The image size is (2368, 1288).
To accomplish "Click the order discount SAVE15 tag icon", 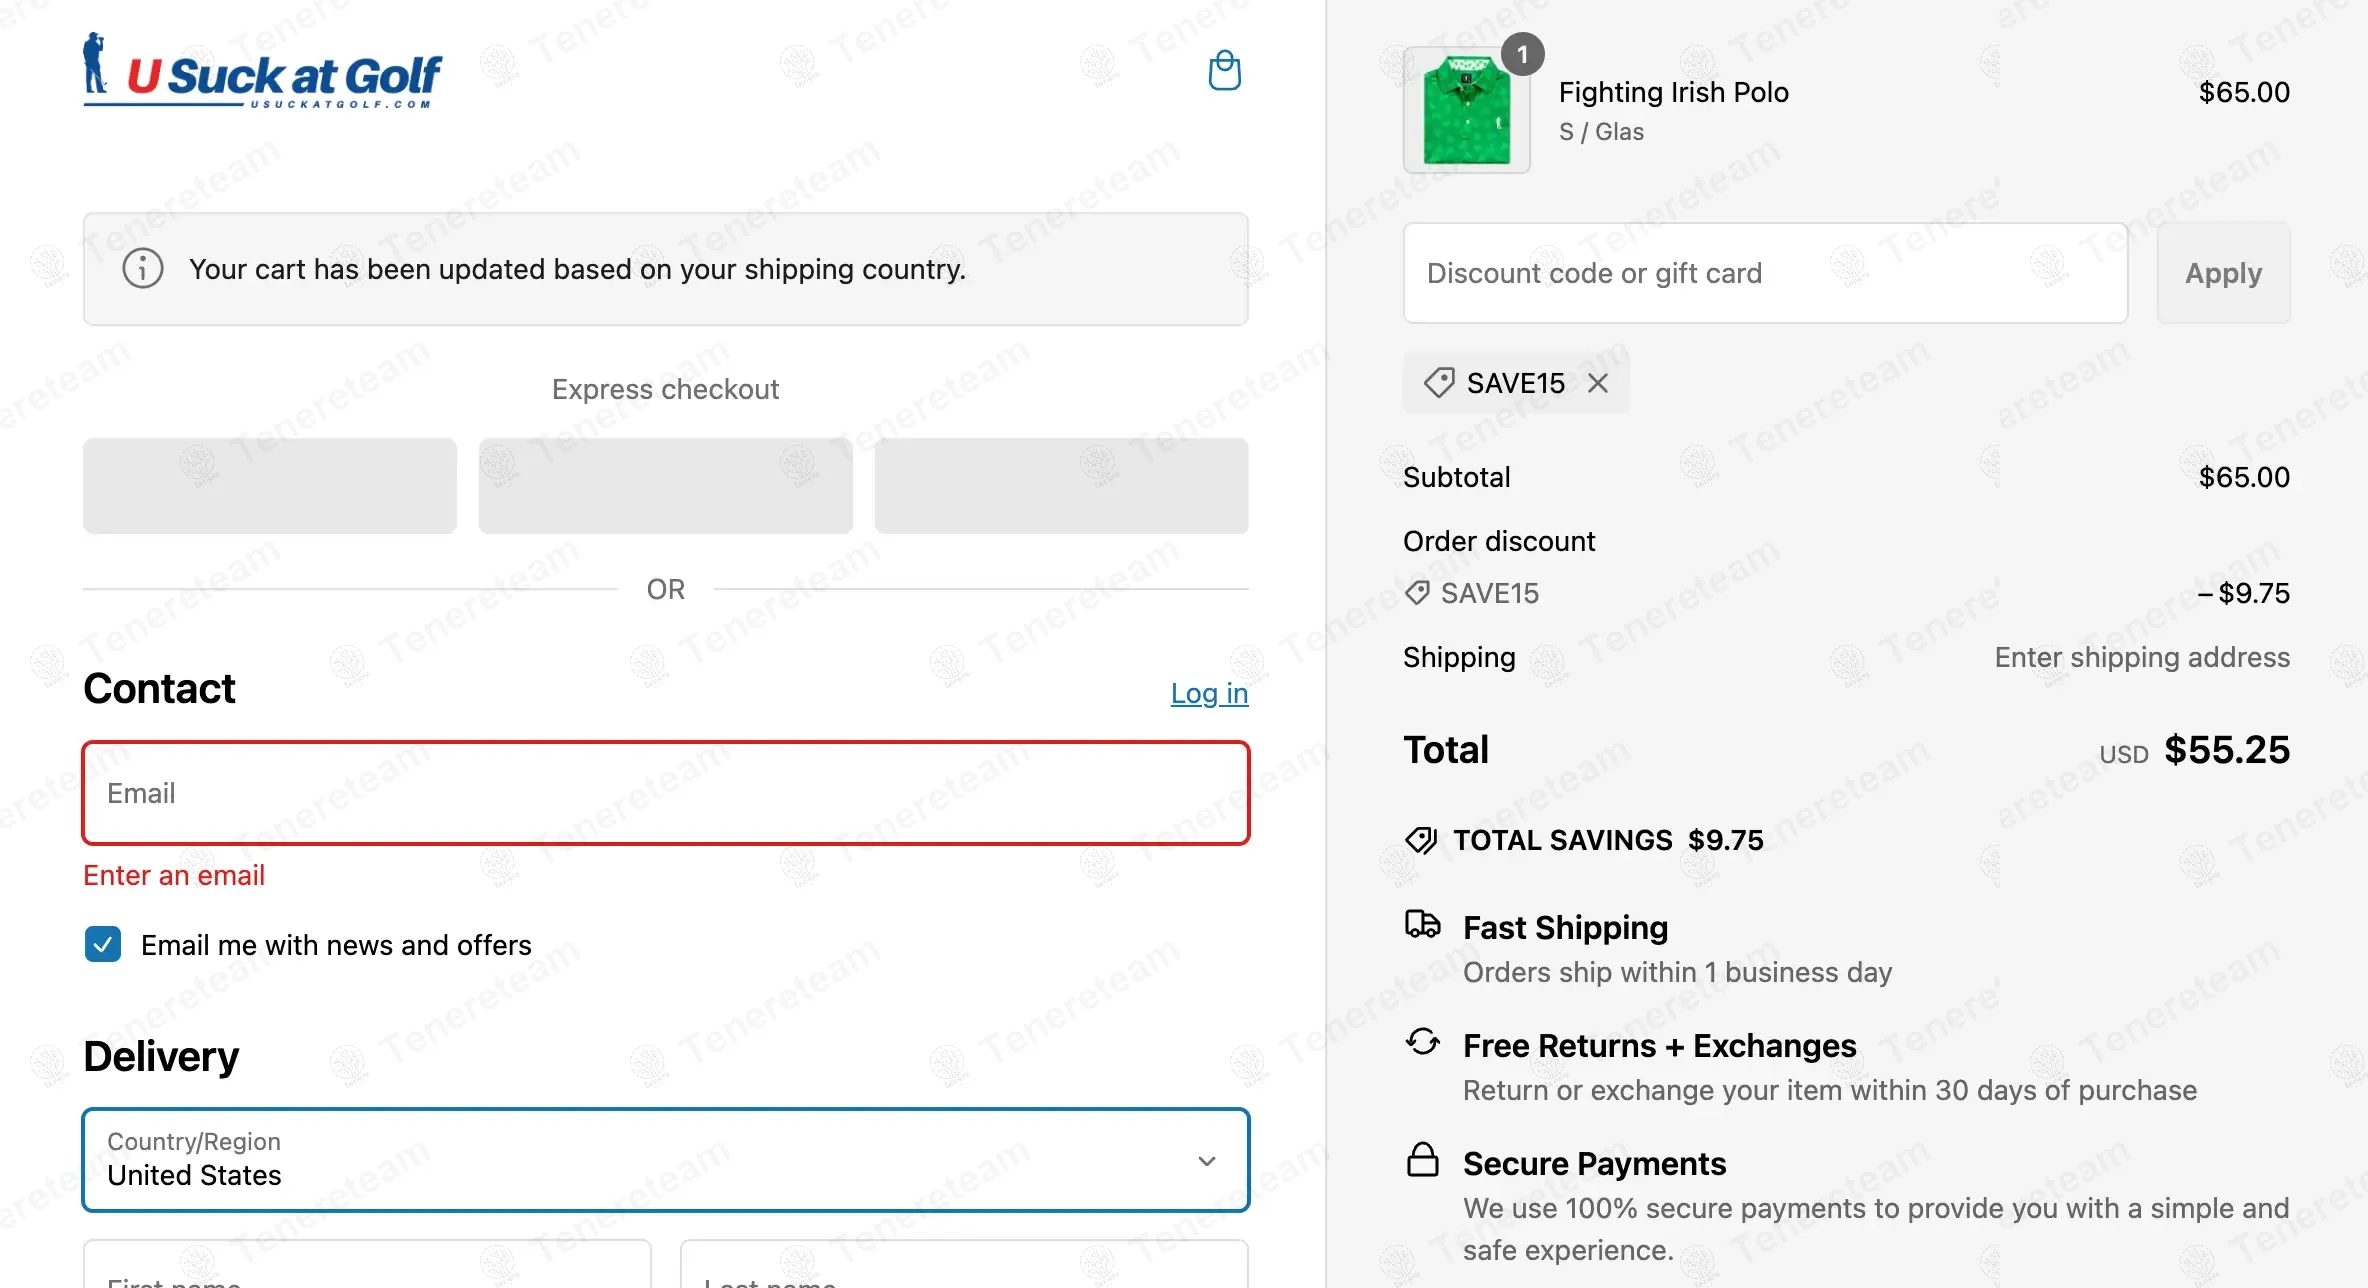I will click(x=1417, y=593).
